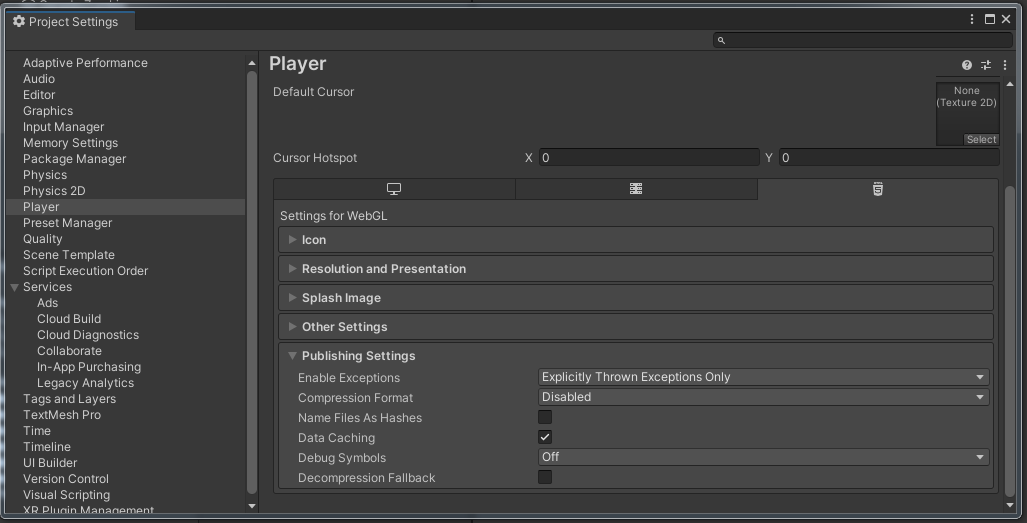Enable Name Files As Hashes checkbox

coord(545,417)
